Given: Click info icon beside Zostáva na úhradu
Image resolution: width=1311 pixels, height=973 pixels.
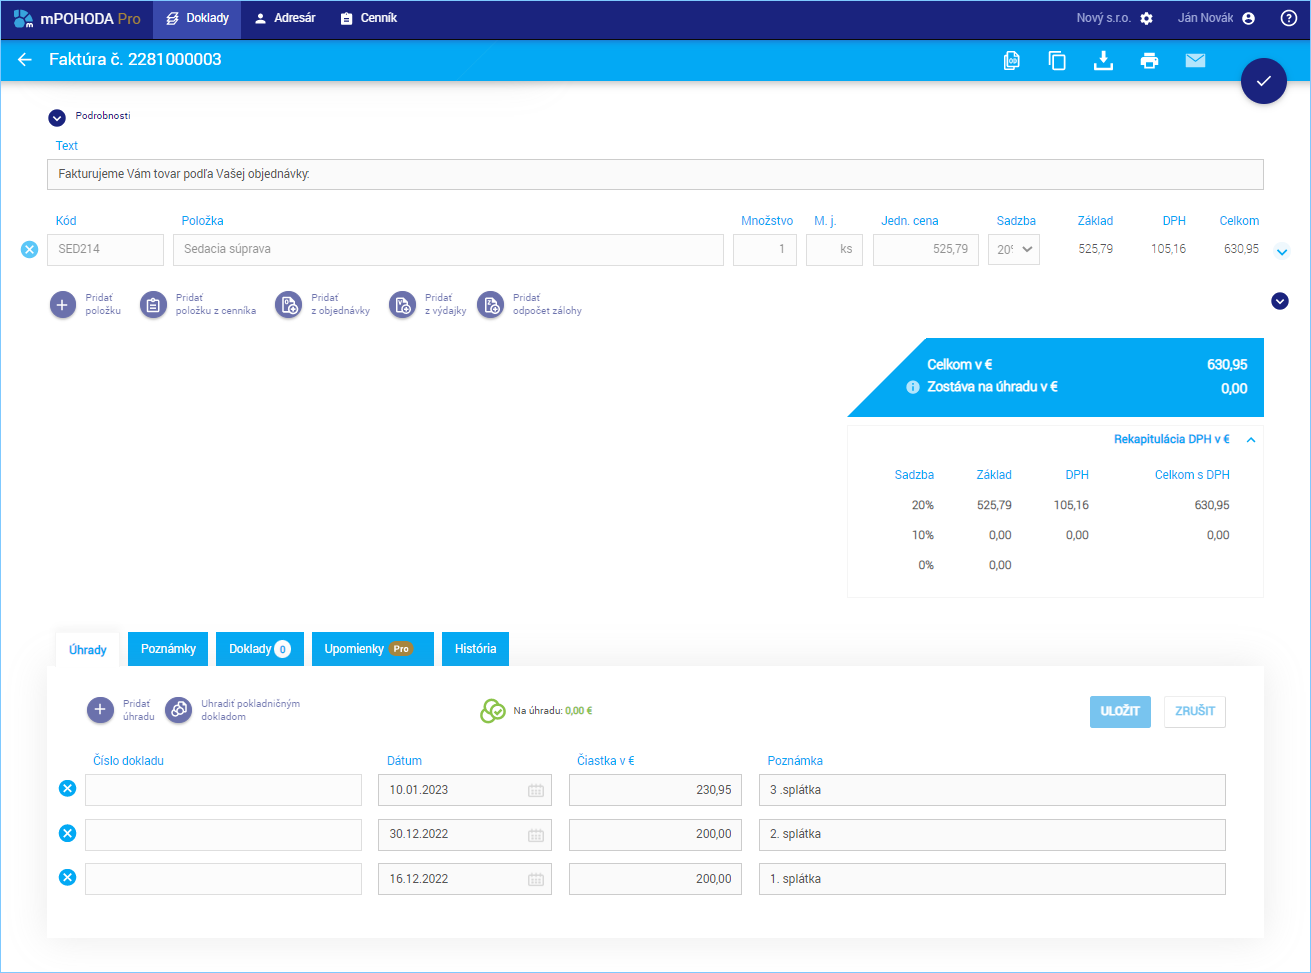Looking at the screenshot, I should point(912,387).
